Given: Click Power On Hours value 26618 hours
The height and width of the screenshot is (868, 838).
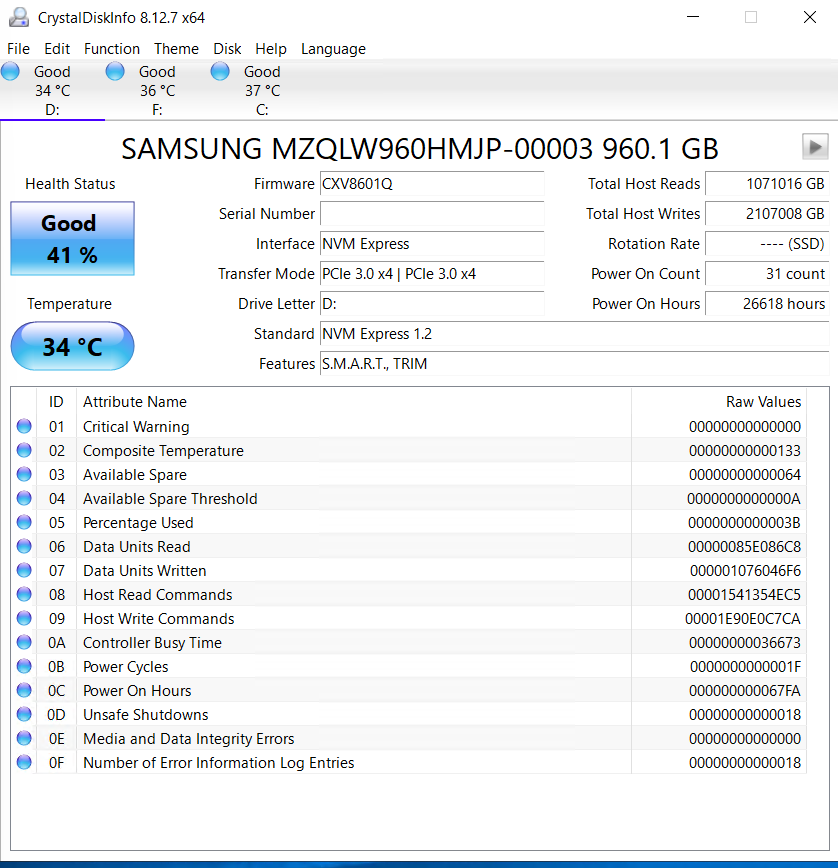Looking at the screenshot, I should tap(767, 303).
